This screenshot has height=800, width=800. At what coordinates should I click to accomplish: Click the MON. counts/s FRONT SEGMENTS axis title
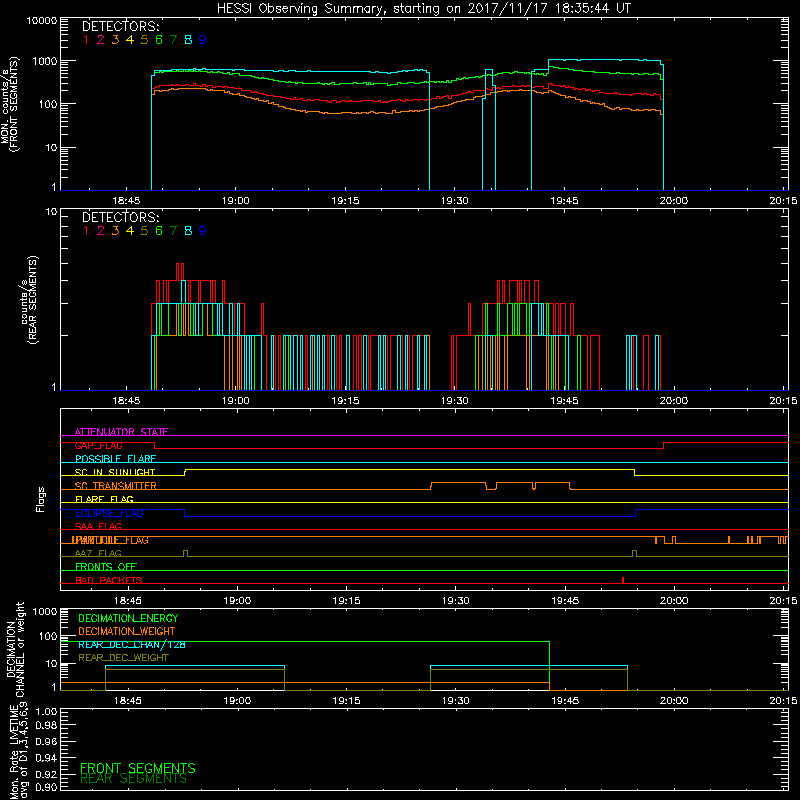(x=9, y=104)
